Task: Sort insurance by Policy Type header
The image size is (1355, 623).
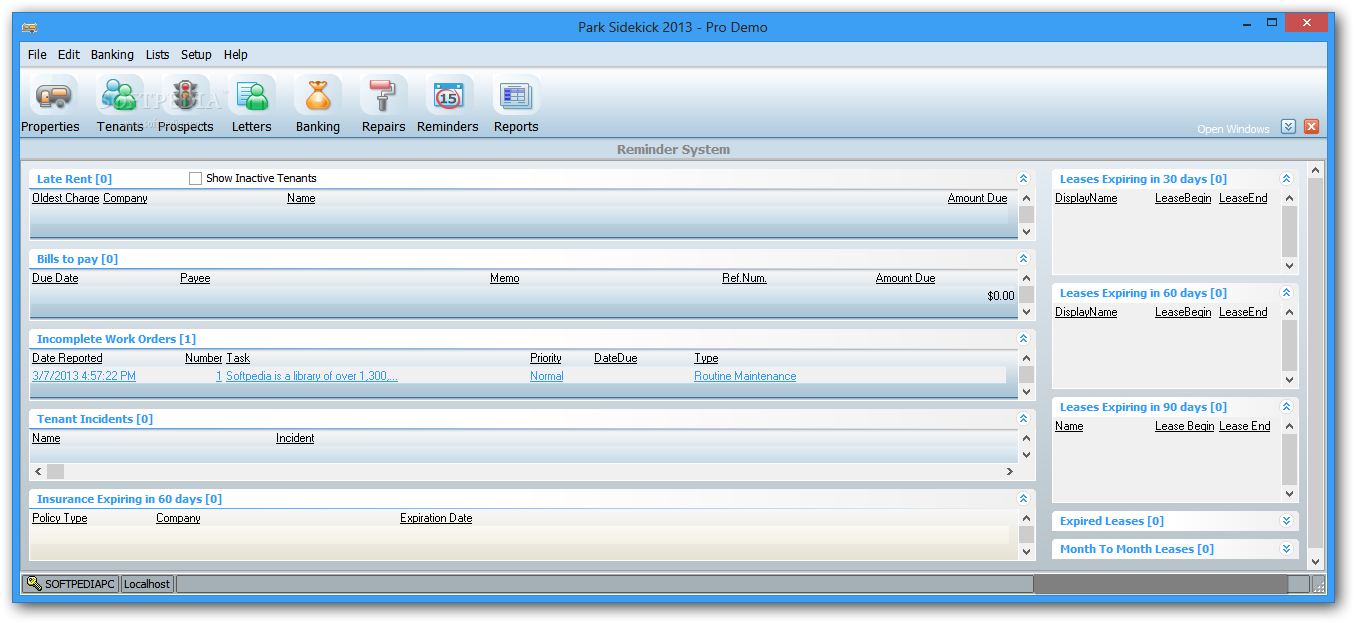Action: point(60,518)
